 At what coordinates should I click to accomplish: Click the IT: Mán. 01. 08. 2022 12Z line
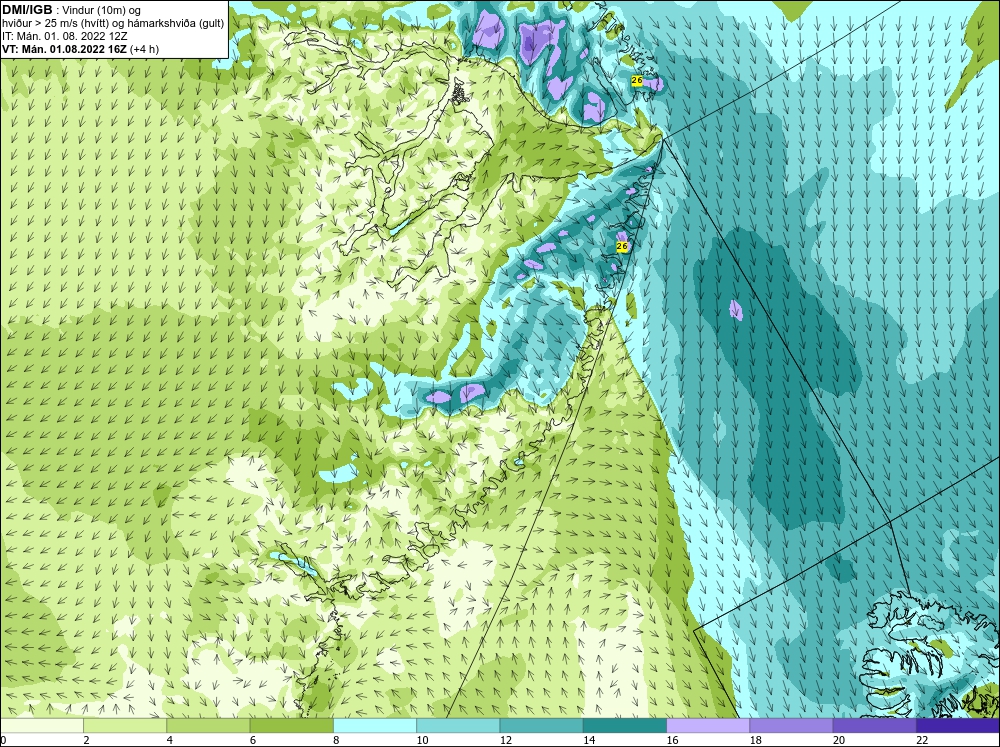click(66, 36)
